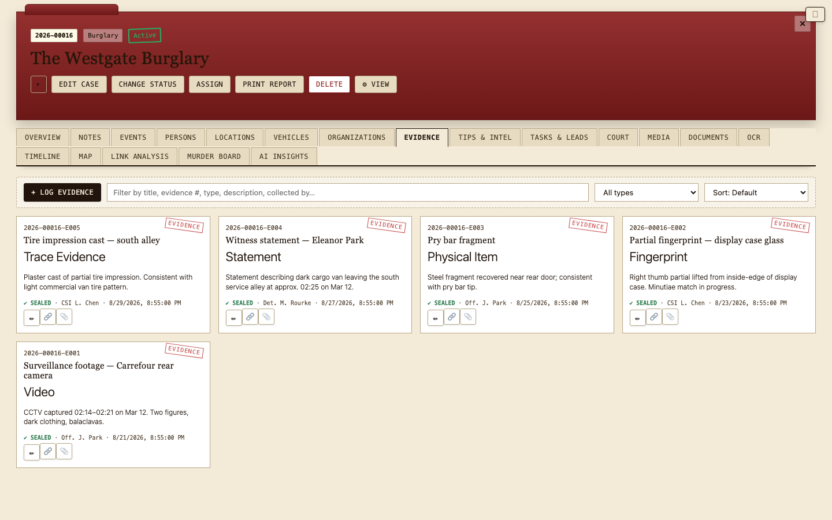
Task: Click evidence number 2026-00016-E004
Action: [254, 228]
